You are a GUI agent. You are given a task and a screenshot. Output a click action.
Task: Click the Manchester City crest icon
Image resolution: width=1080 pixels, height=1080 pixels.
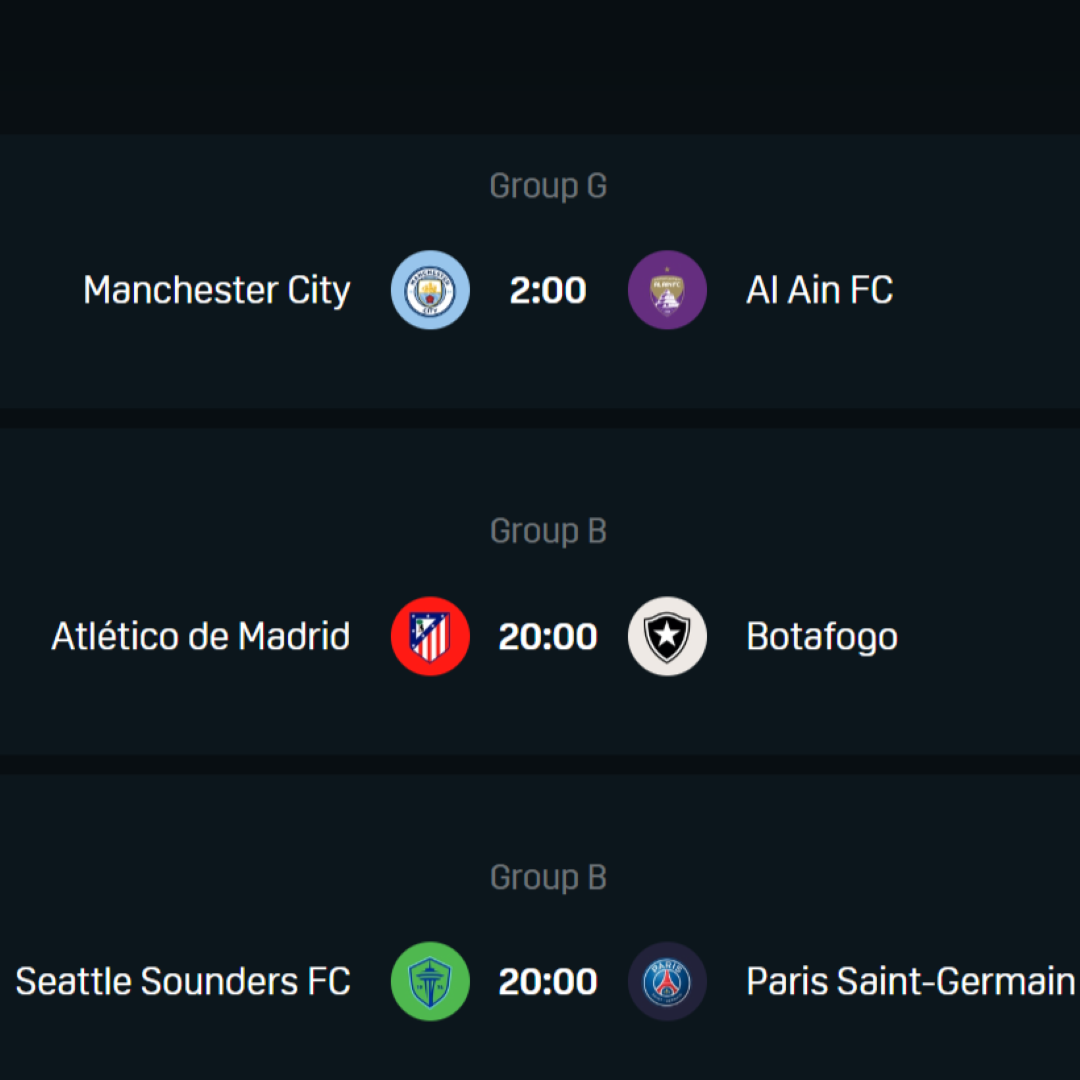[430, 290]
